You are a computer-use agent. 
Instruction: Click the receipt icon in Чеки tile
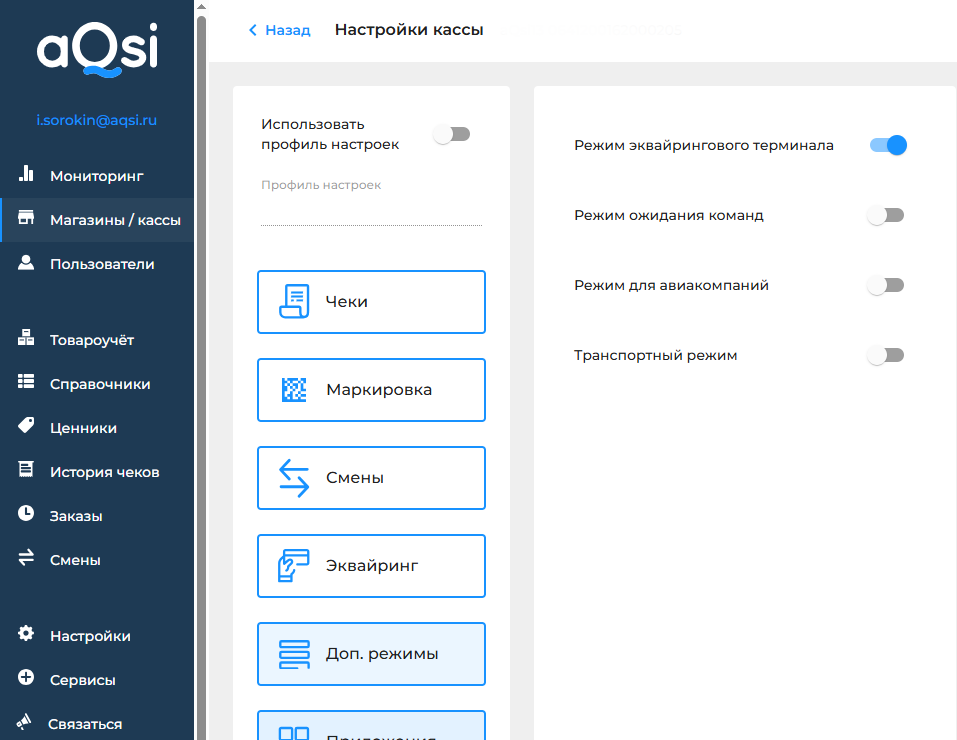[x=294, y=301]
